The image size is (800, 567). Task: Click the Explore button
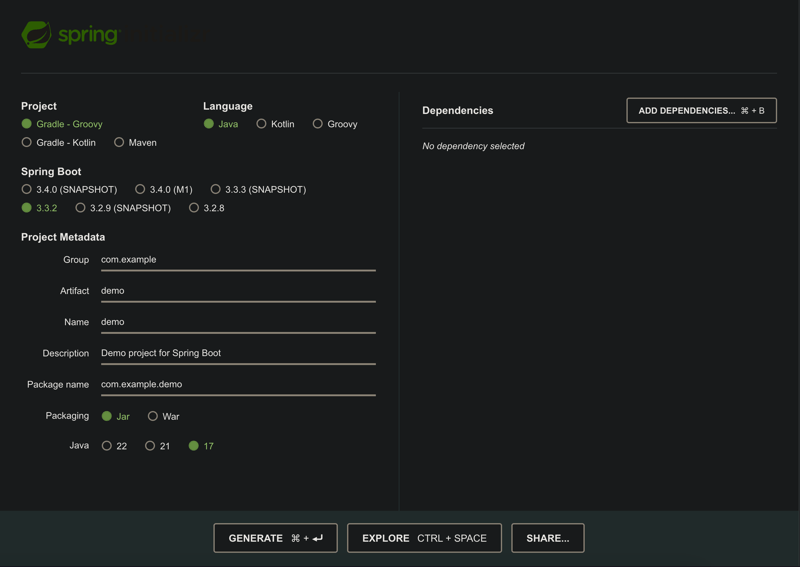[x=424, y=538]
